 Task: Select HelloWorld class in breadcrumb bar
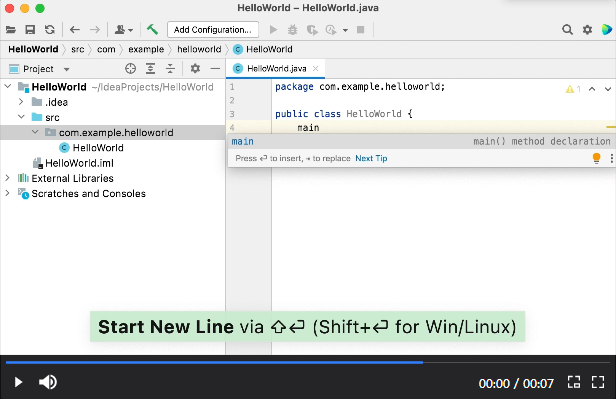262,49
